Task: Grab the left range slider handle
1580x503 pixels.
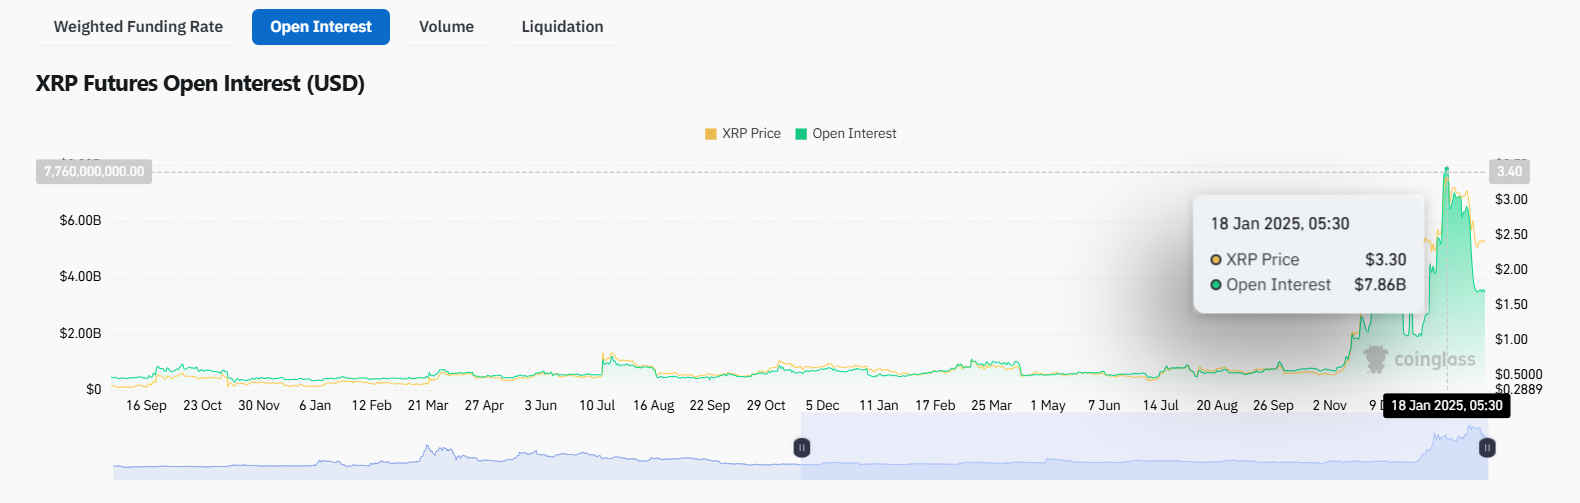Action: [801, 448]
